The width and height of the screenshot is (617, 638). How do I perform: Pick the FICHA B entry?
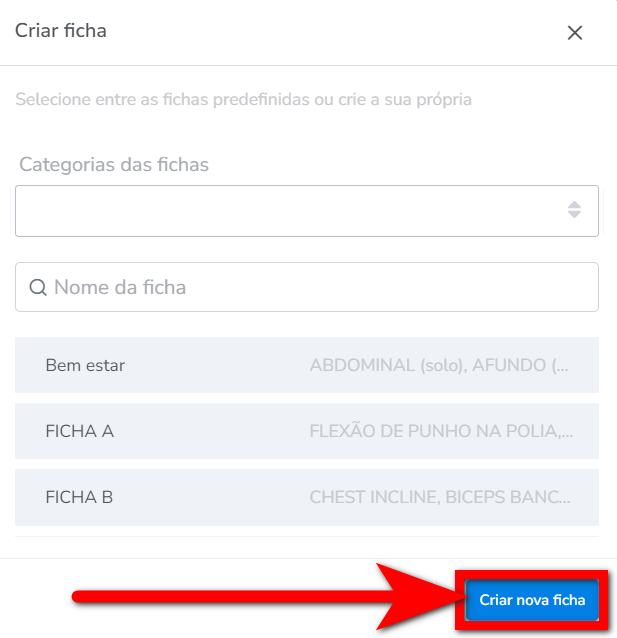tap(80, 496)
